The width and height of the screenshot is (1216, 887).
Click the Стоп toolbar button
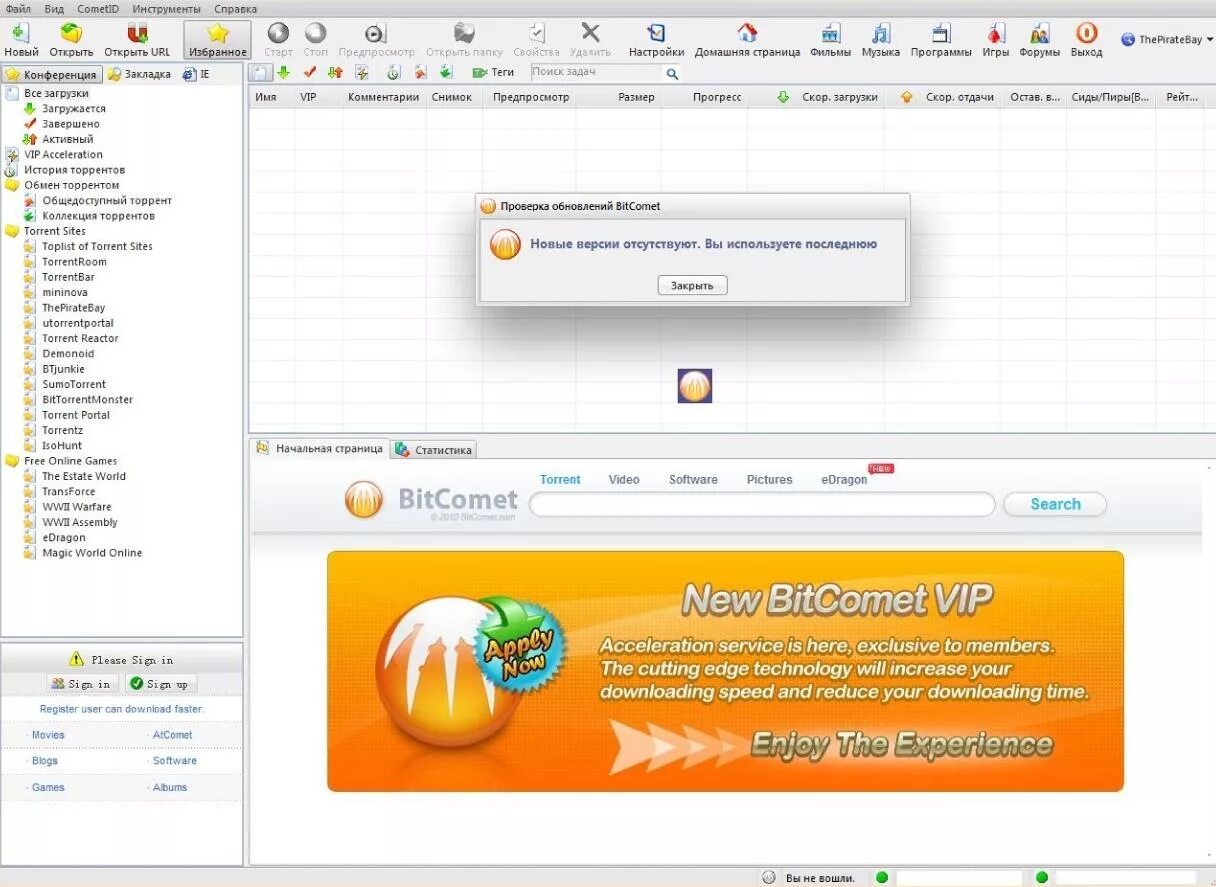[x=315, y=39]
